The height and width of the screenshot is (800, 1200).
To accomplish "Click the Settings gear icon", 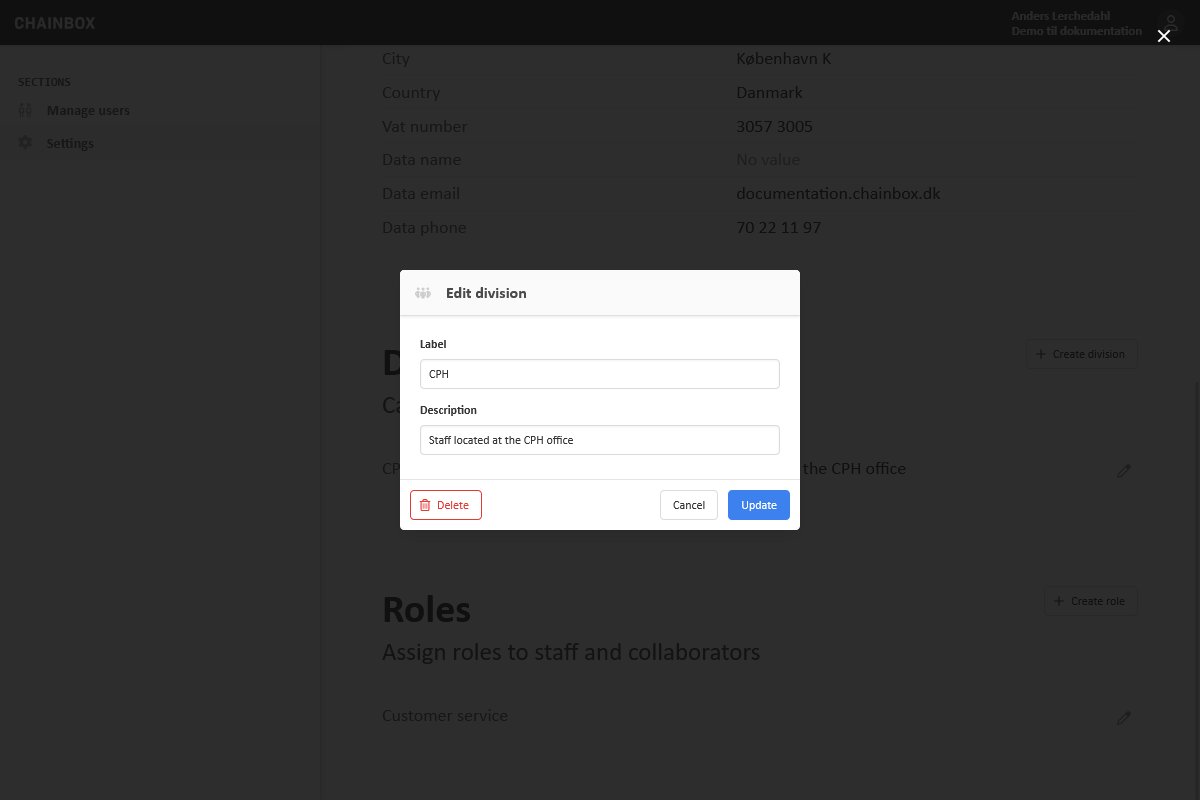I will [26, 143].
